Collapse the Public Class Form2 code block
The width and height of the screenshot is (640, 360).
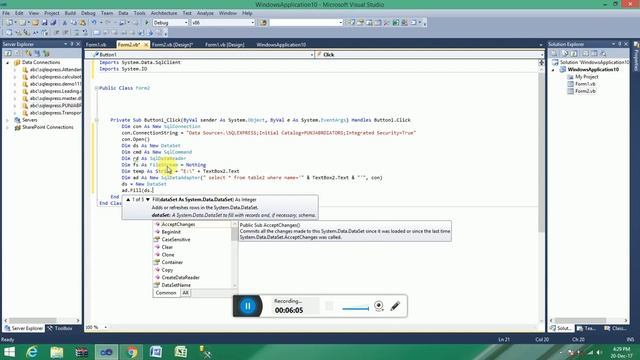pyautogui.click(x=97, y=88)
